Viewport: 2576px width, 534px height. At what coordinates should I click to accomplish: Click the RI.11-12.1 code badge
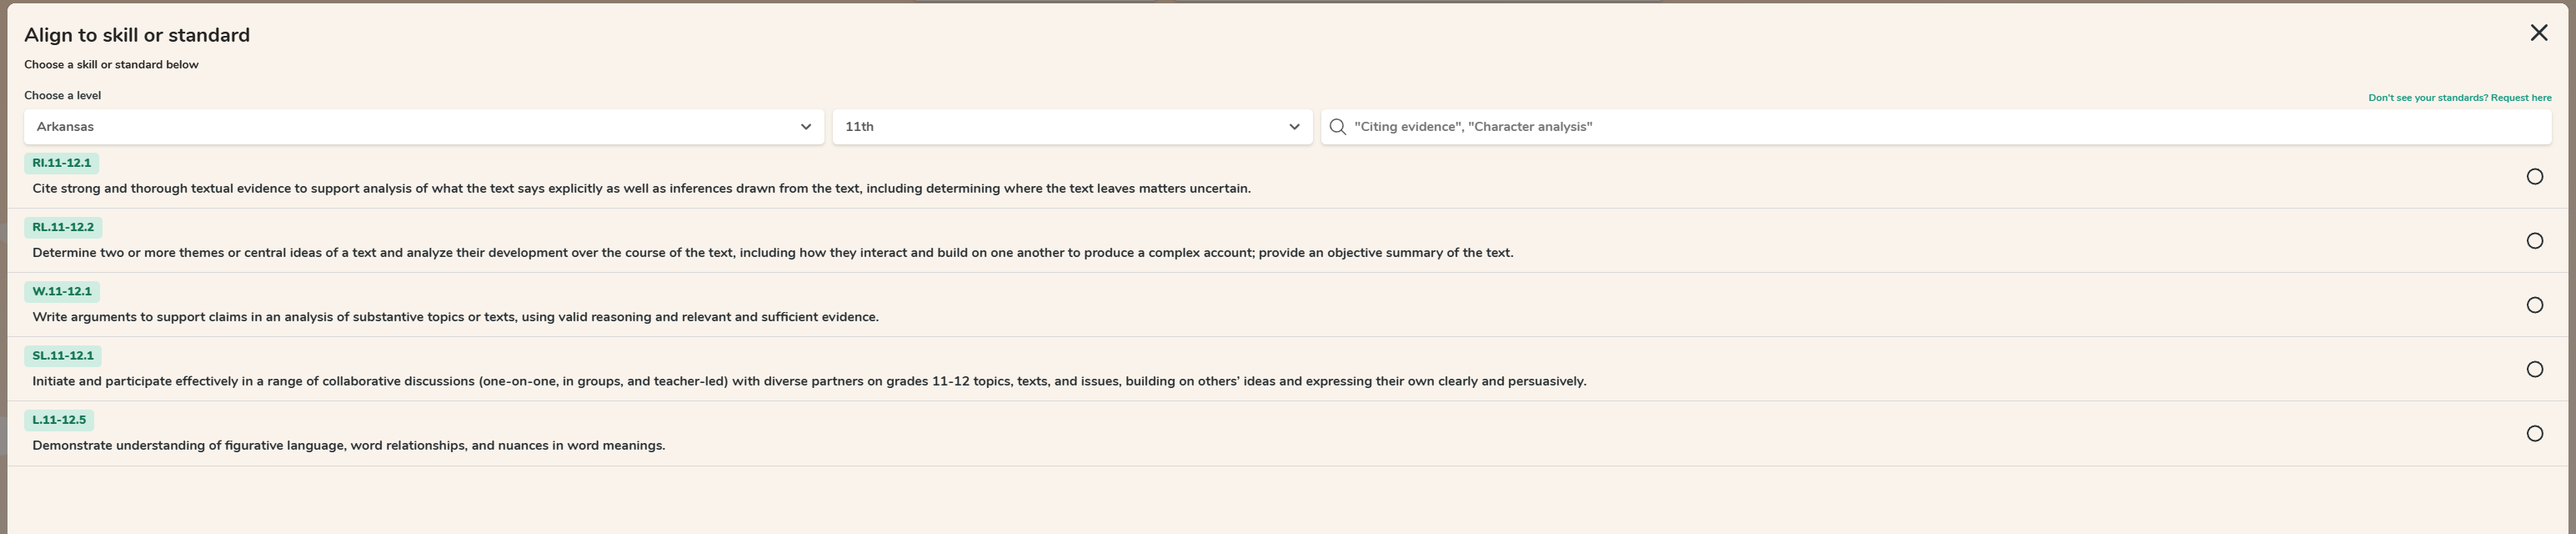(61, 163)
